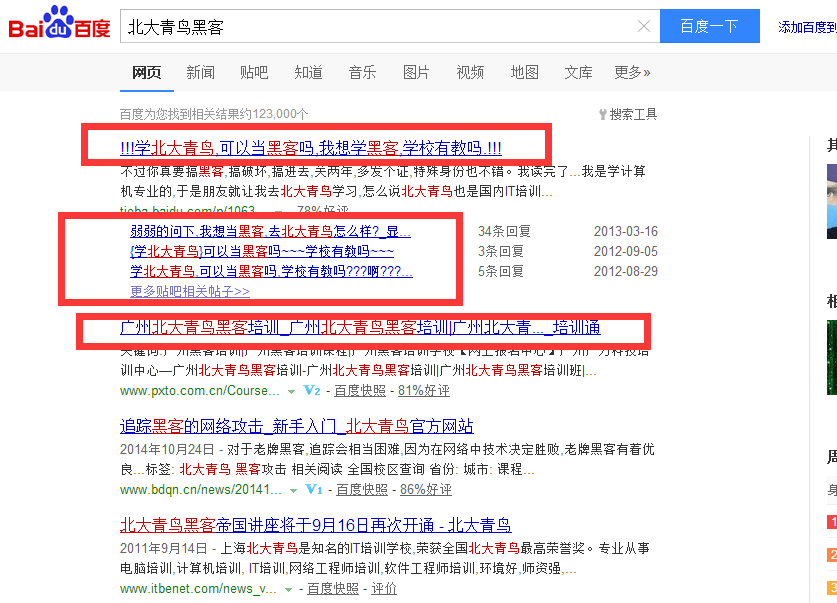The image size is (837, 603).
Task: Click the date 2012-09-05
Action: pyautogui.click(x=626, y=251)
